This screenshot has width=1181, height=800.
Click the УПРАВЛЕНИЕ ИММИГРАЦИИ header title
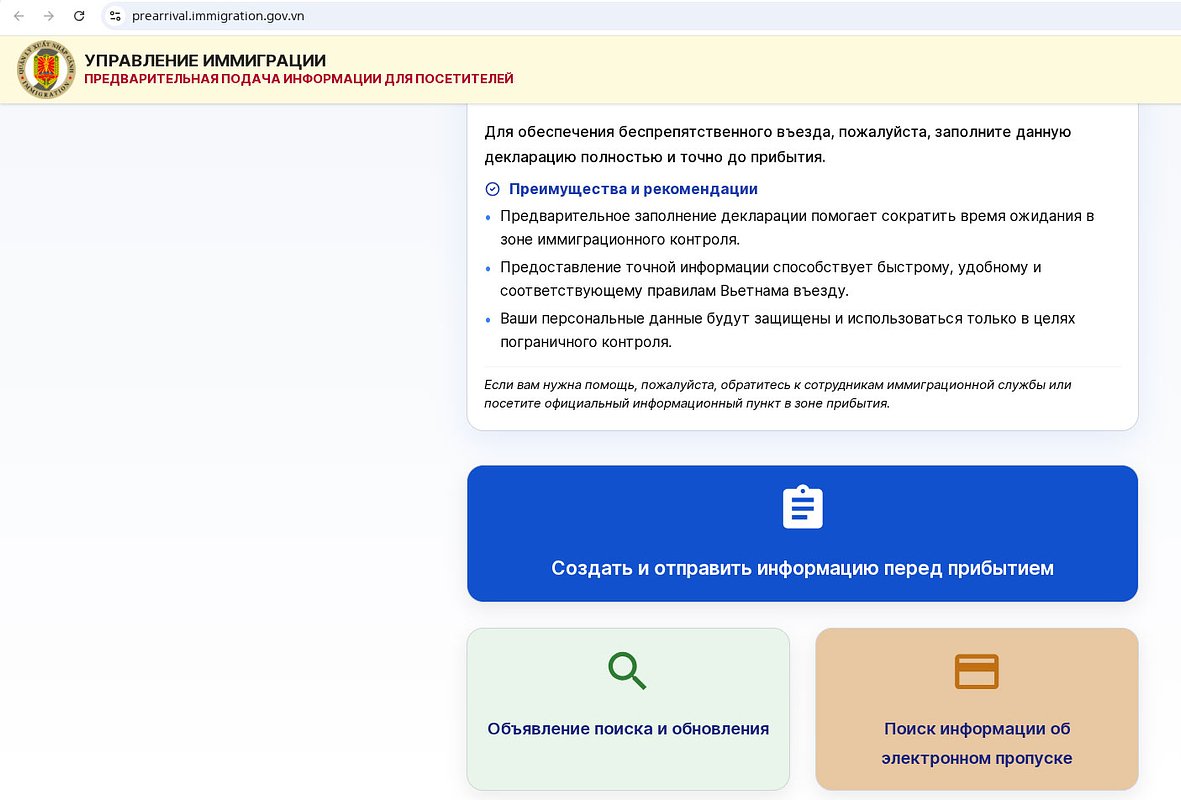205,60
